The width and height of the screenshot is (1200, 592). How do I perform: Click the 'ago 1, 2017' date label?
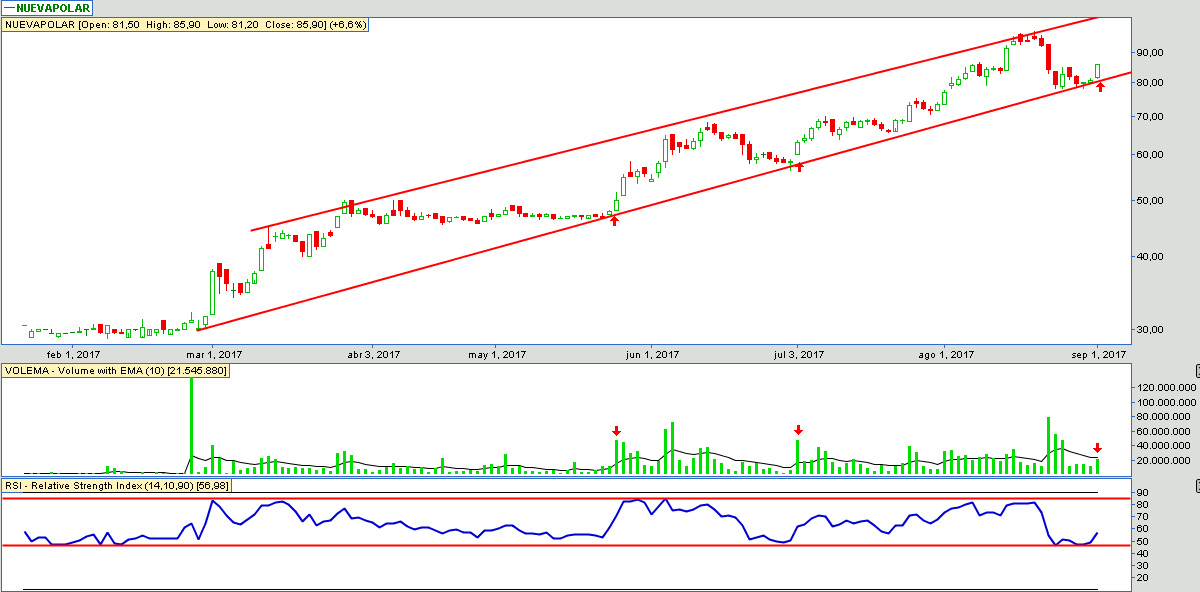pos(946,354)
